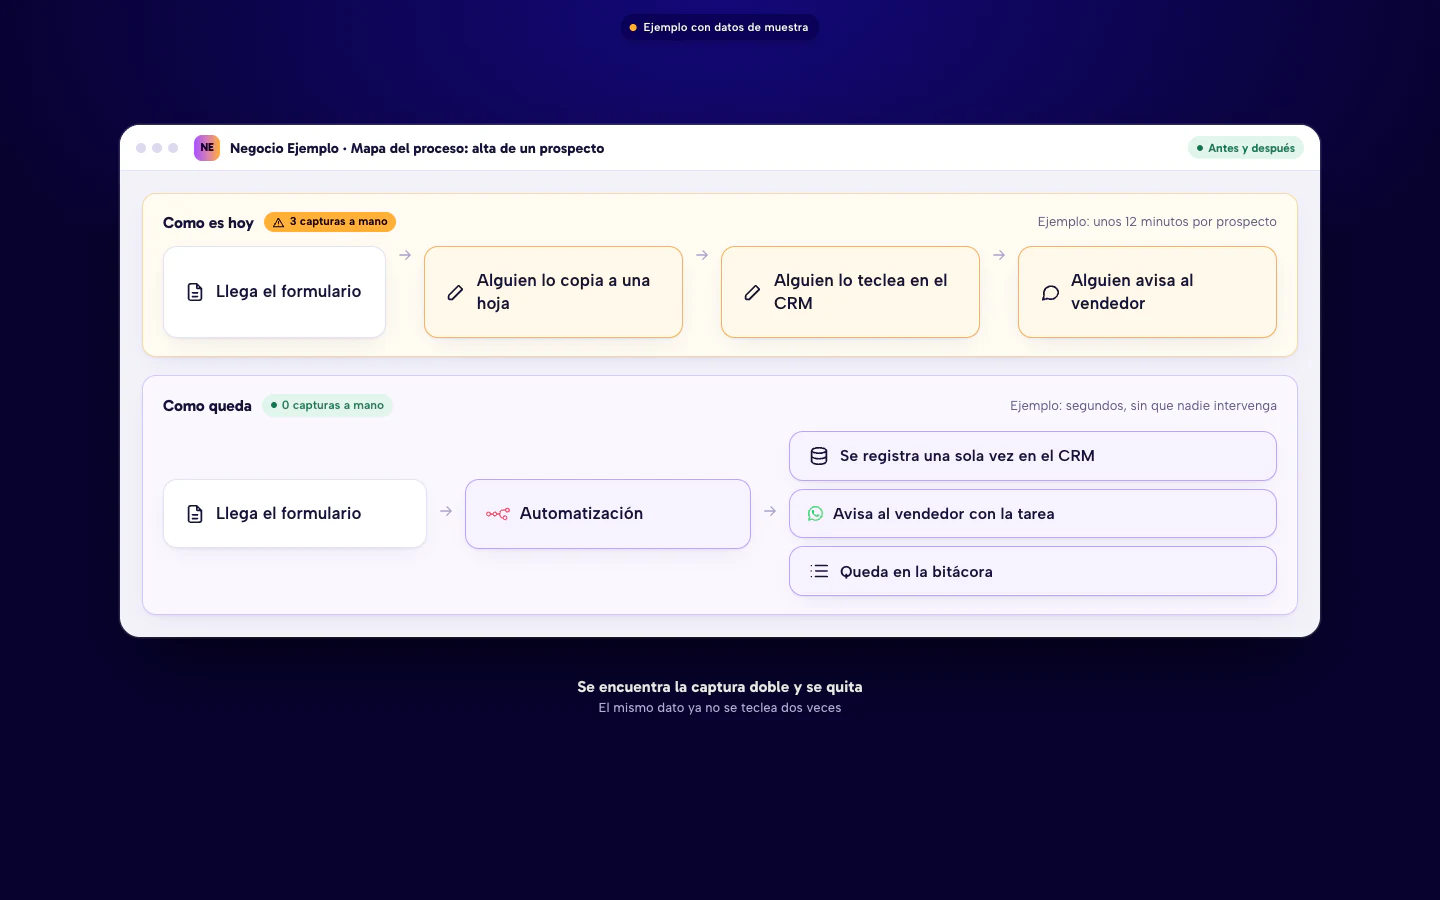The height and width of the screenshot is (900, 1440).
Task: Click warning triangle in 3 capturas a mano badge
Action: tap(279, 222)
